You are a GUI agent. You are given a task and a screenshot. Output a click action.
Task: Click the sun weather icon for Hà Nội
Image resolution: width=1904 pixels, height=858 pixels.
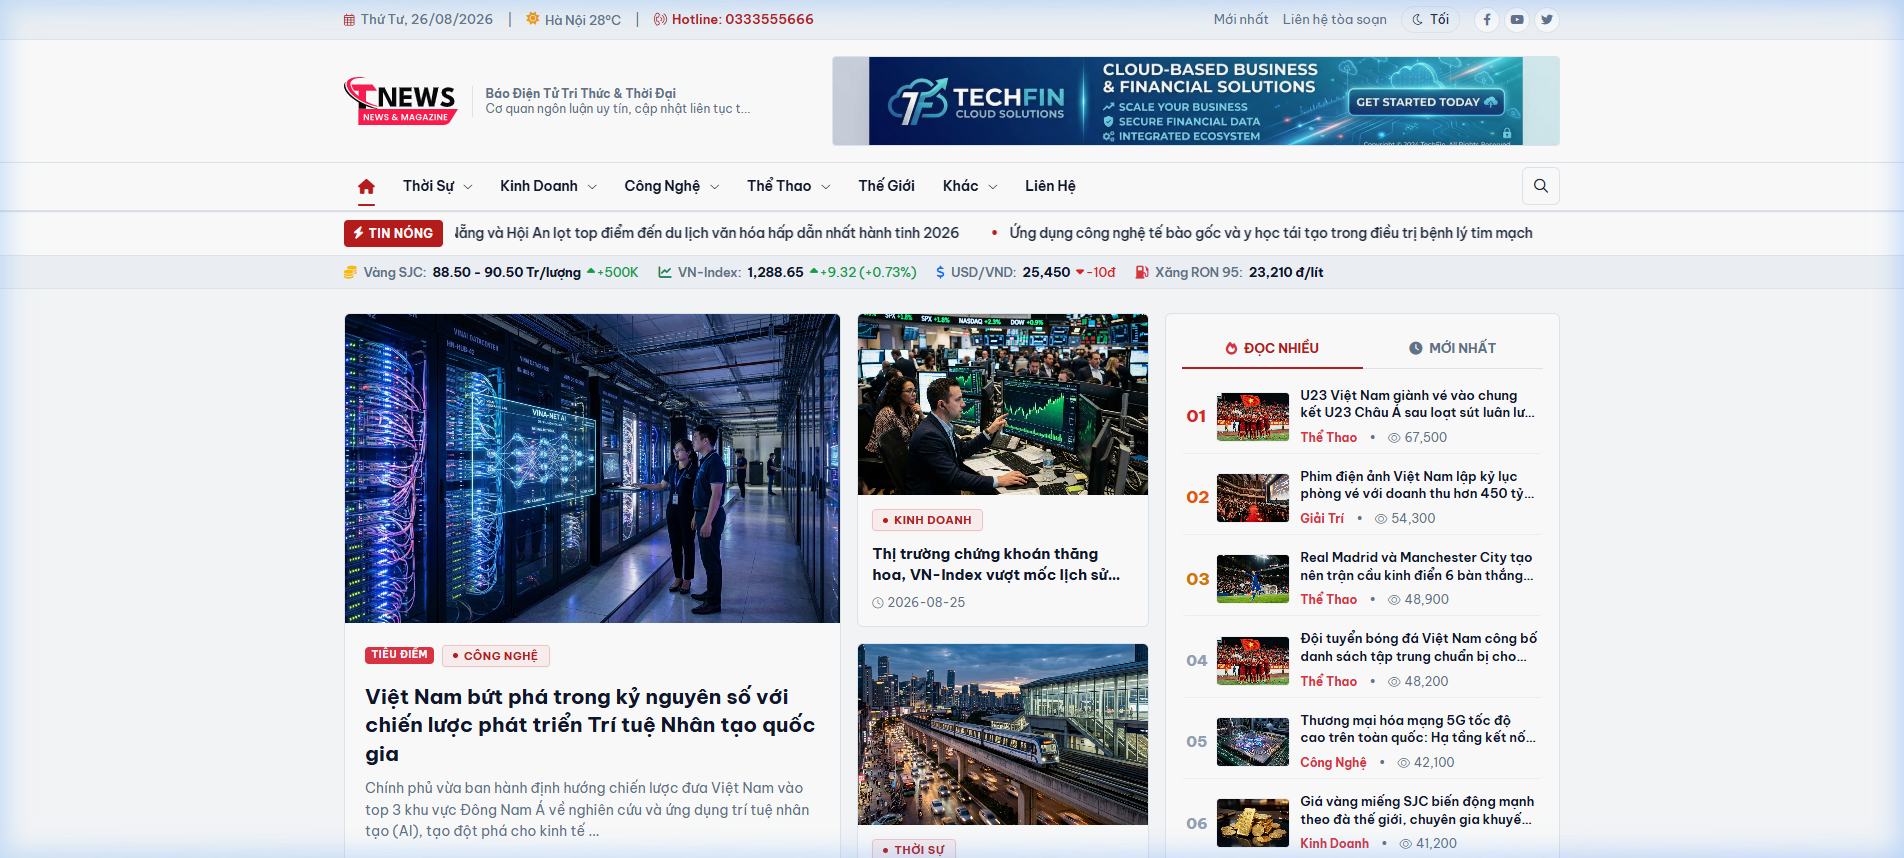(533, 19)
